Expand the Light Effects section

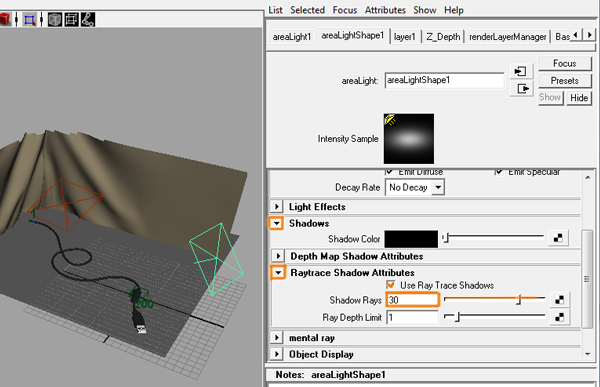coord(277,207)
